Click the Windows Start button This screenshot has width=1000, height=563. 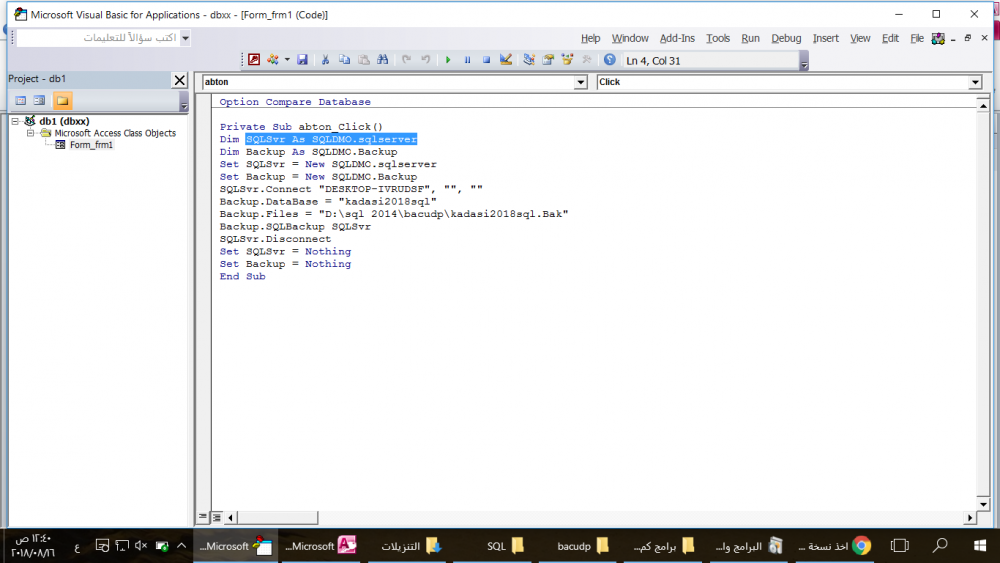click(980, 546)
